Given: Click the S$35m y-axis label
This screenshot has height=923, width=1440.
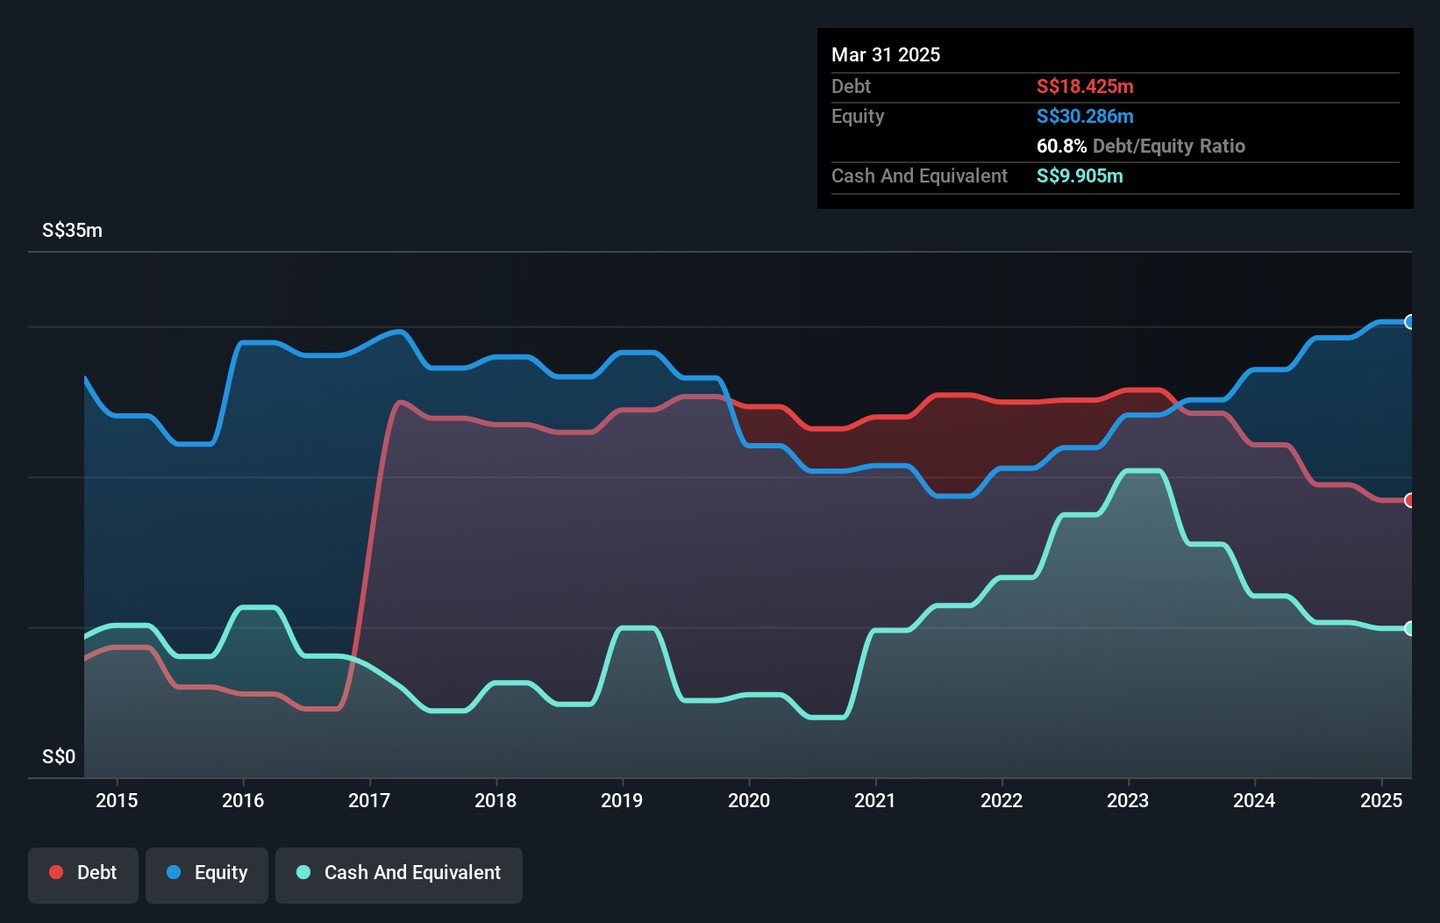Looking at the screenshot, I should [x=72, y=230].
